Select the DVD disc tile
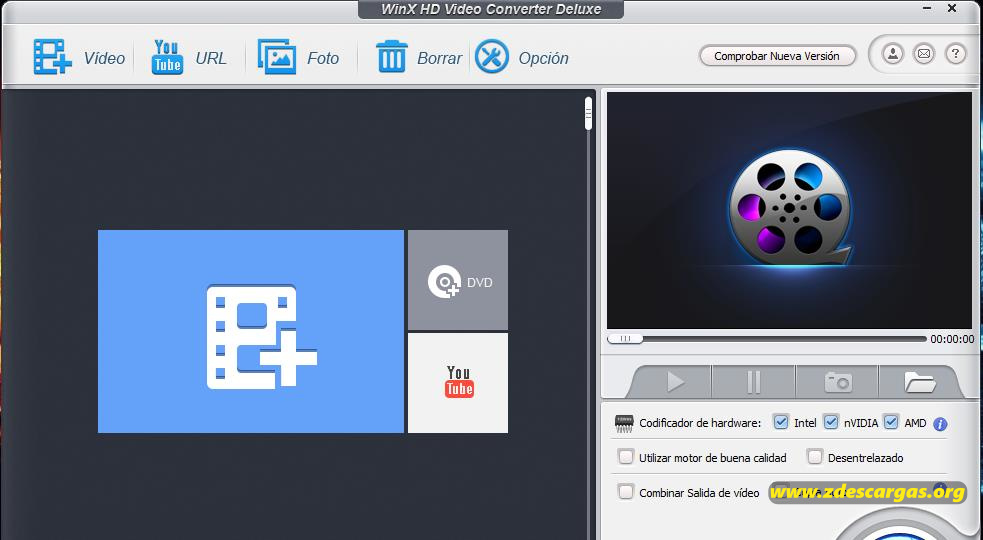This screenshot has width=983, height=540. pos(458,280)
